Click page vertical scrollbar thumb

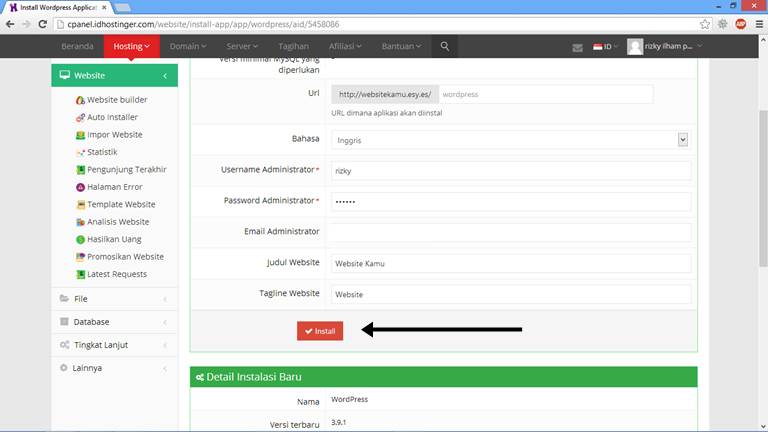click(x=763, y=189)
